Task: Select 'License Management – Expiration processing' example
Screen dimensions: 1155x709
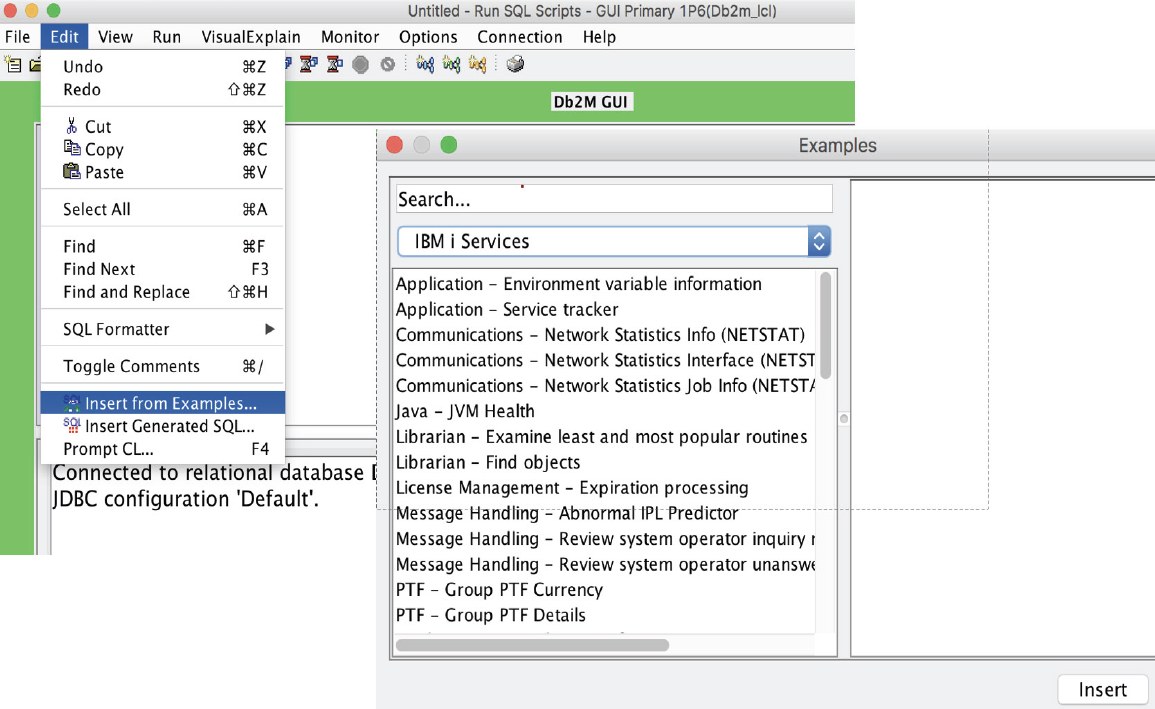Action: 604,487
